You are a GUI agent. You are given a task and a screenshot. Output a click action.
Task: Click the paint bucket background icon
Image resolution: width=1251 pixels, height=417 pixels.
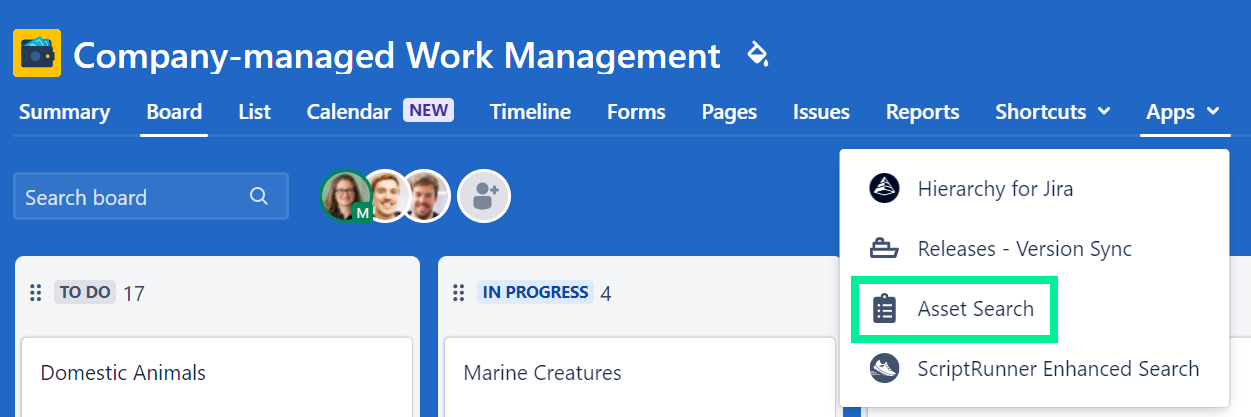(x=757, y=54)
